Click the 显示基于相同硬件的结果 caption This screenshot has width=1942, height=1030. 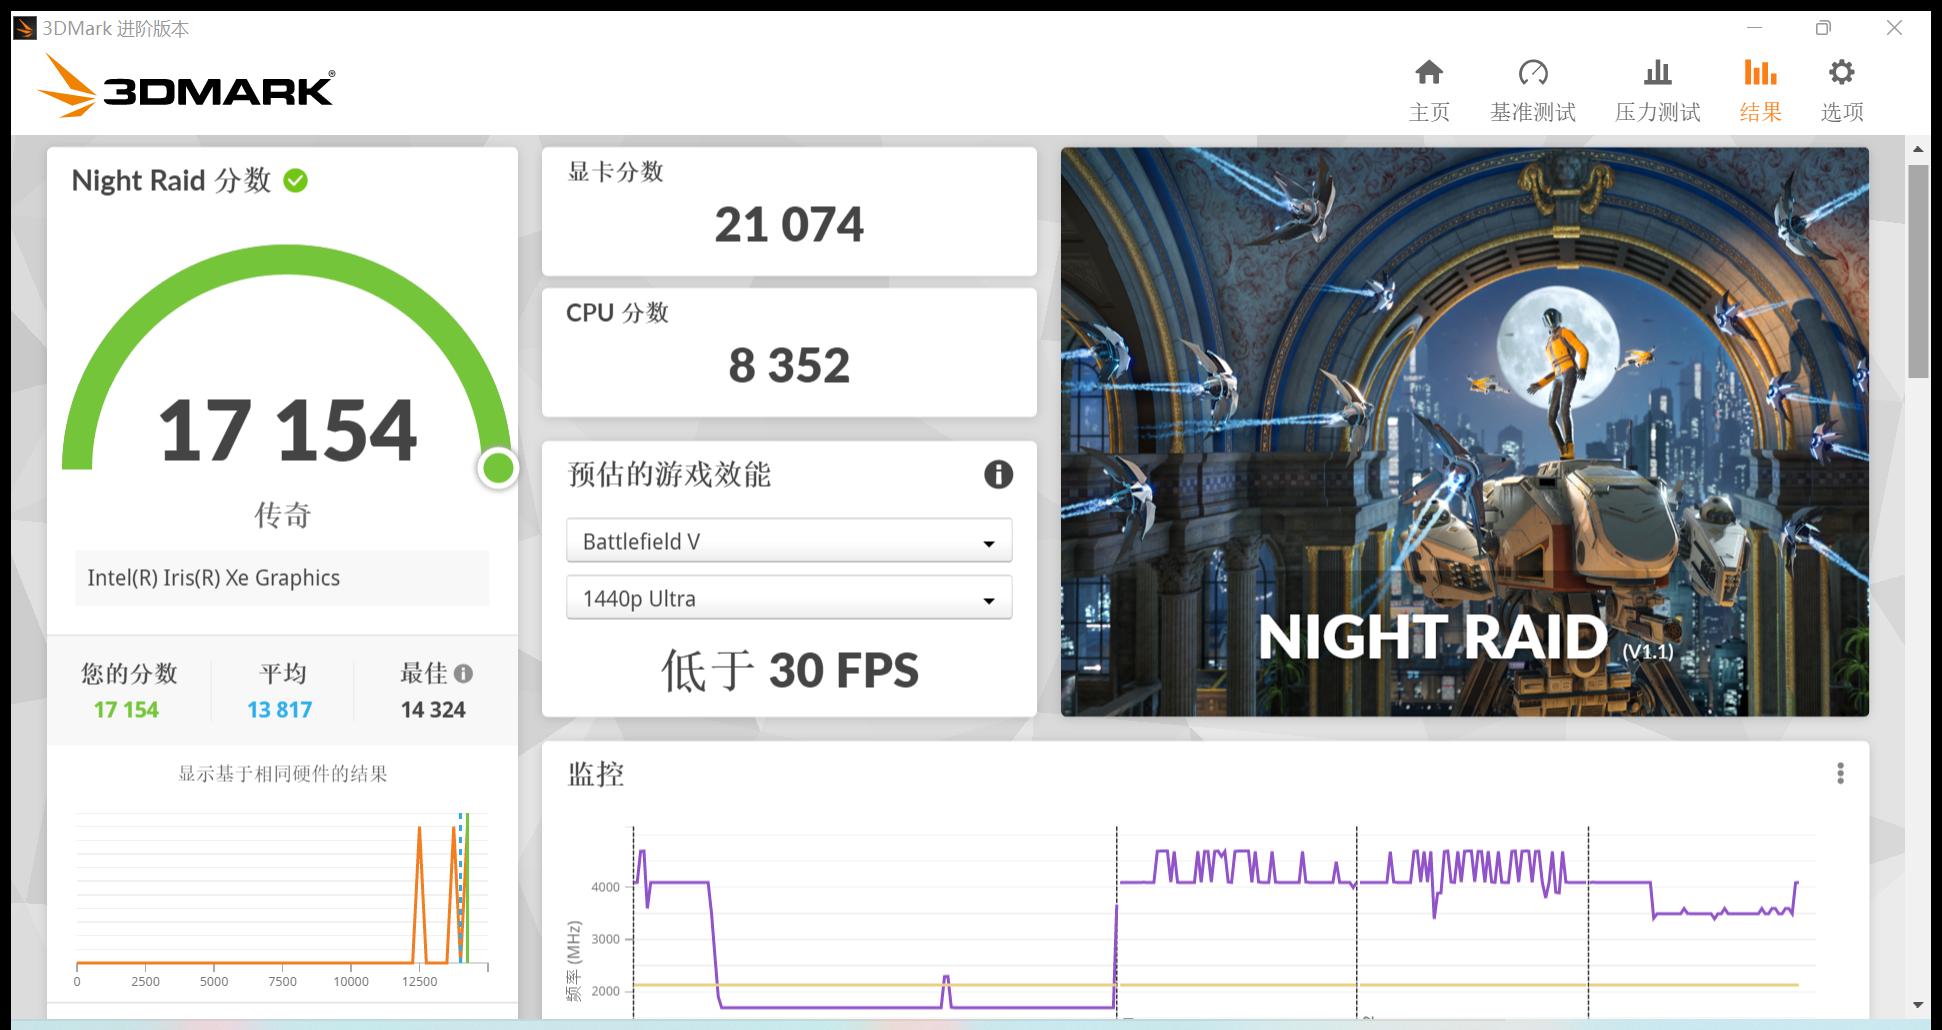pos(283,774)
